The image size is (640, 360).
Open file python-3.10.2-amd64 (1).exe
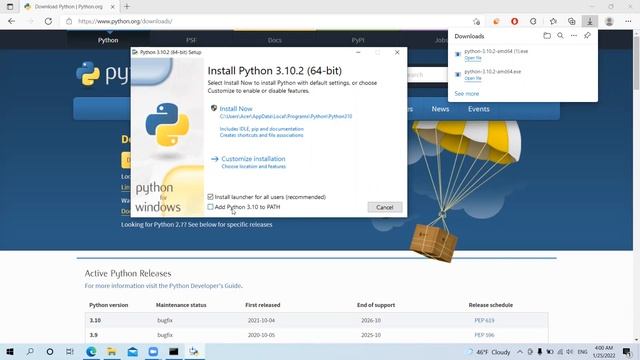pyautogui.click(x=473, y=58)
